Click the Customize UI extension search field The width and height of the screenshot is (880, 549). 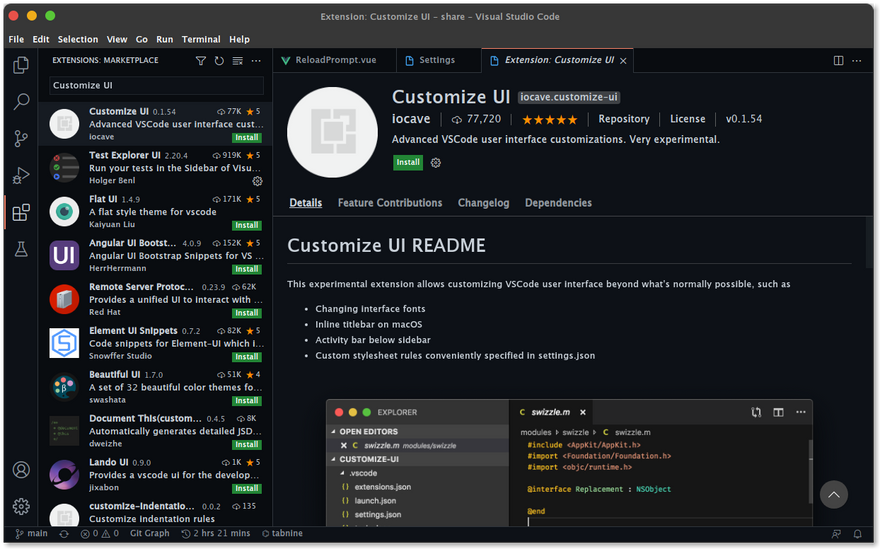155,86
